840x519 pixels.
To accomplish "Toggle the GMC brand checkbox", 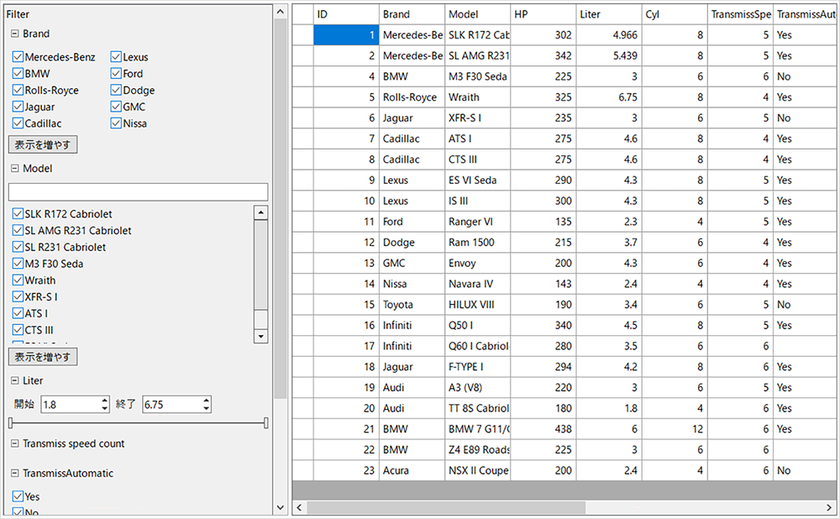I will [116, 107].
